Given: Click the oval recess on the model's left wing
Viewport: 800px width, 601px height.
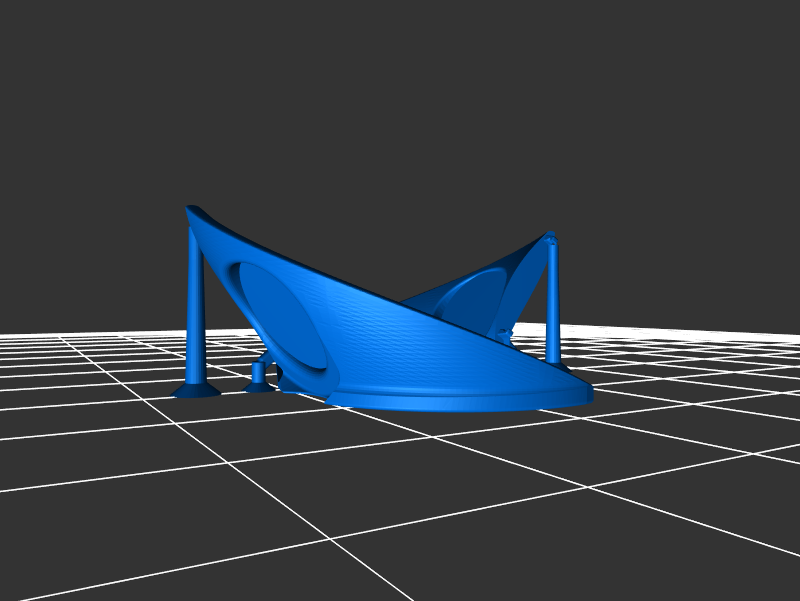Looking at the screenshot, I should pos(282,316).
